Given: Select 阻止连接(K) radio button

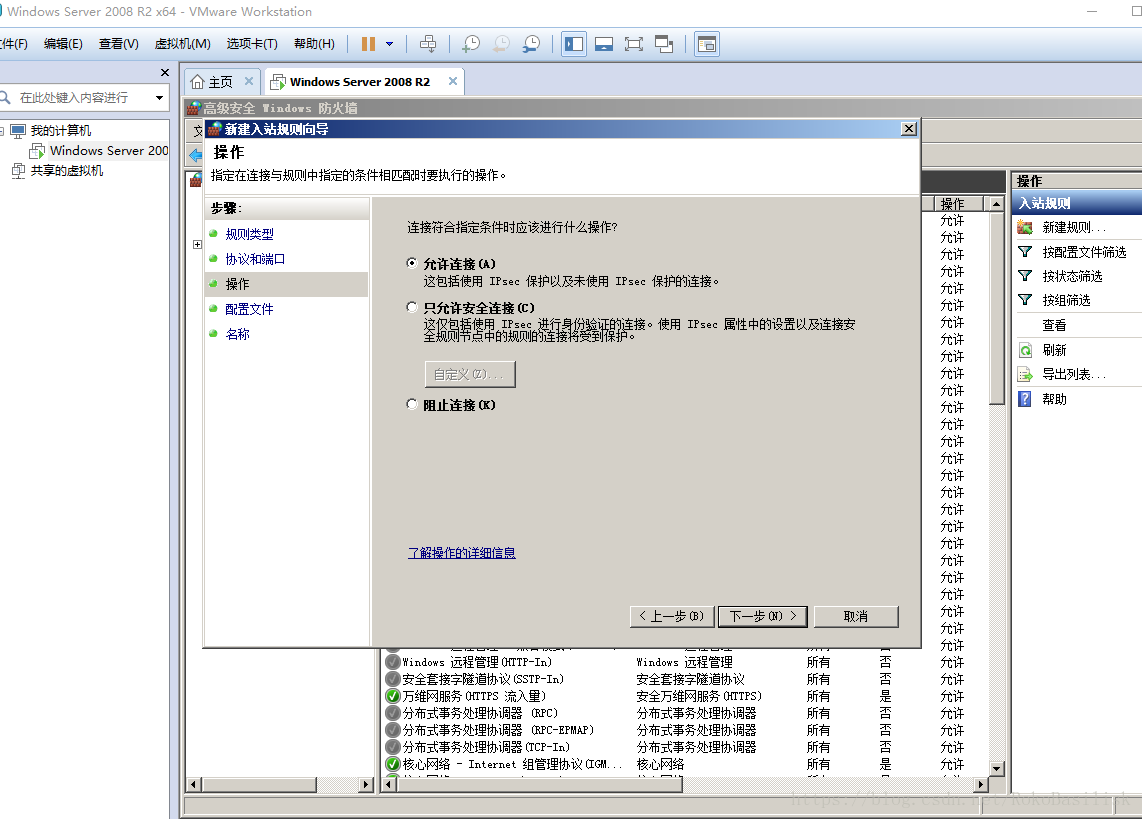Looking at the screenshot, I should coord(412,404).
